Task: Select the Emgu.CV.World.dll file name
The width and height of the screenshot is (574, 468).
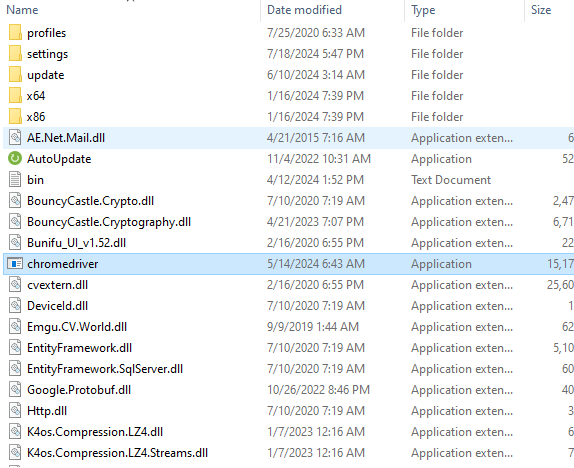Action: 77,327
